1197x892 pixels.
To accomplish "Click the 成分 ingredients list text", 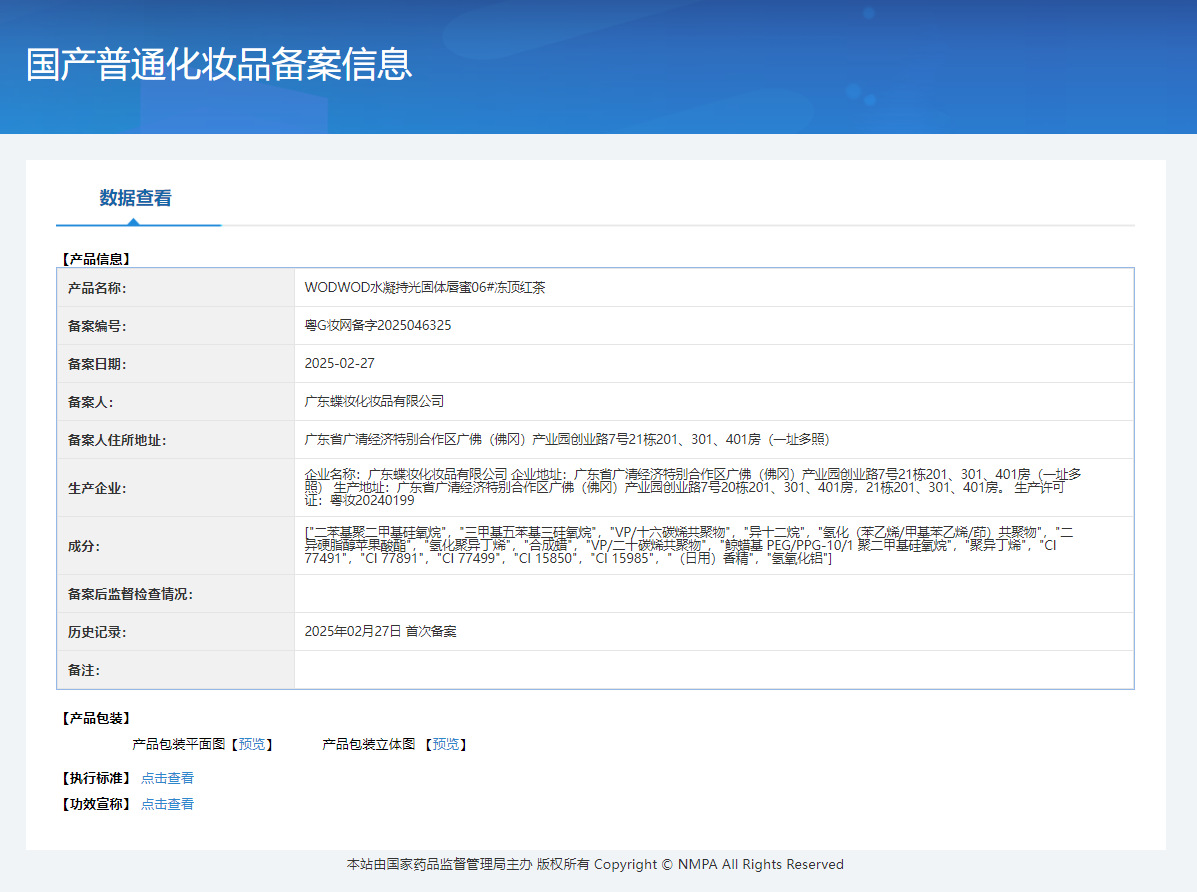I will (689, 545).
